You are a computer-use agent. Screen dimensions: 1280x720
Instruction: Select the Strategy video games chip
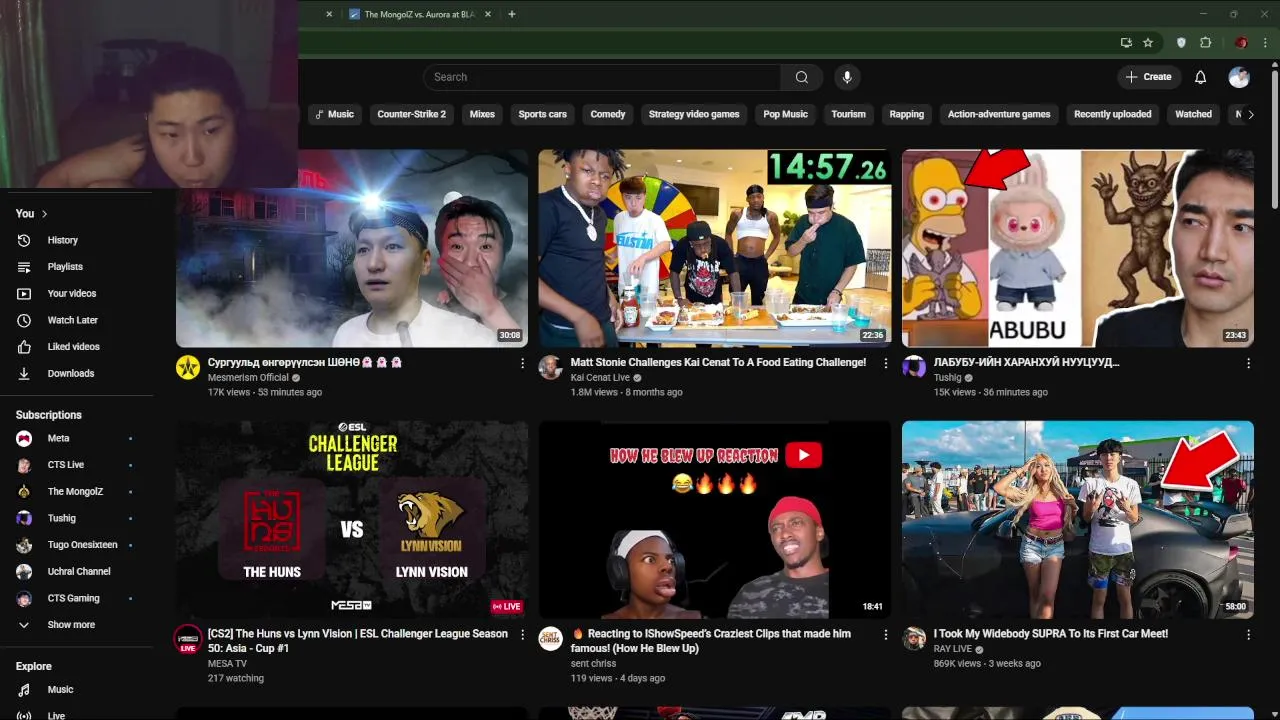pyautogui.click(x=694, y=114)
